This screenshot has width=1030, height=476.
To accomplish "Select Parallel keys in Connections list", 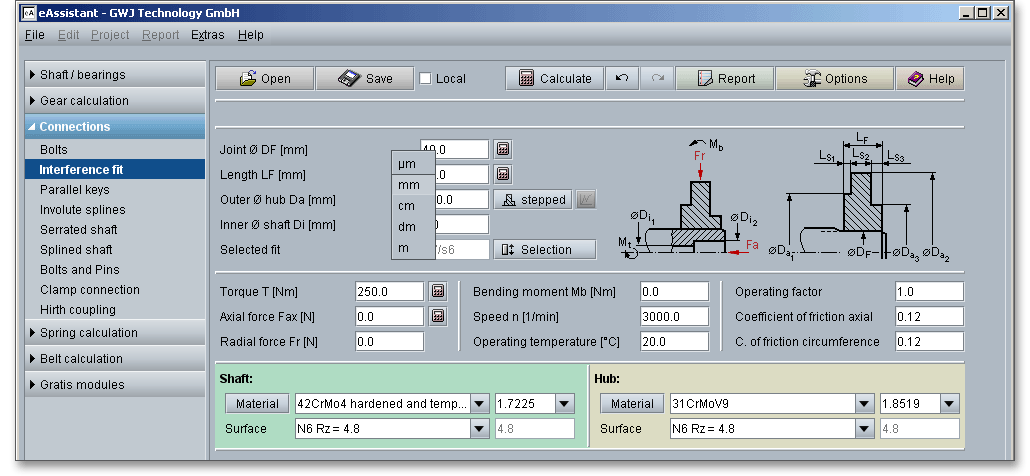I will coord(75,190).
